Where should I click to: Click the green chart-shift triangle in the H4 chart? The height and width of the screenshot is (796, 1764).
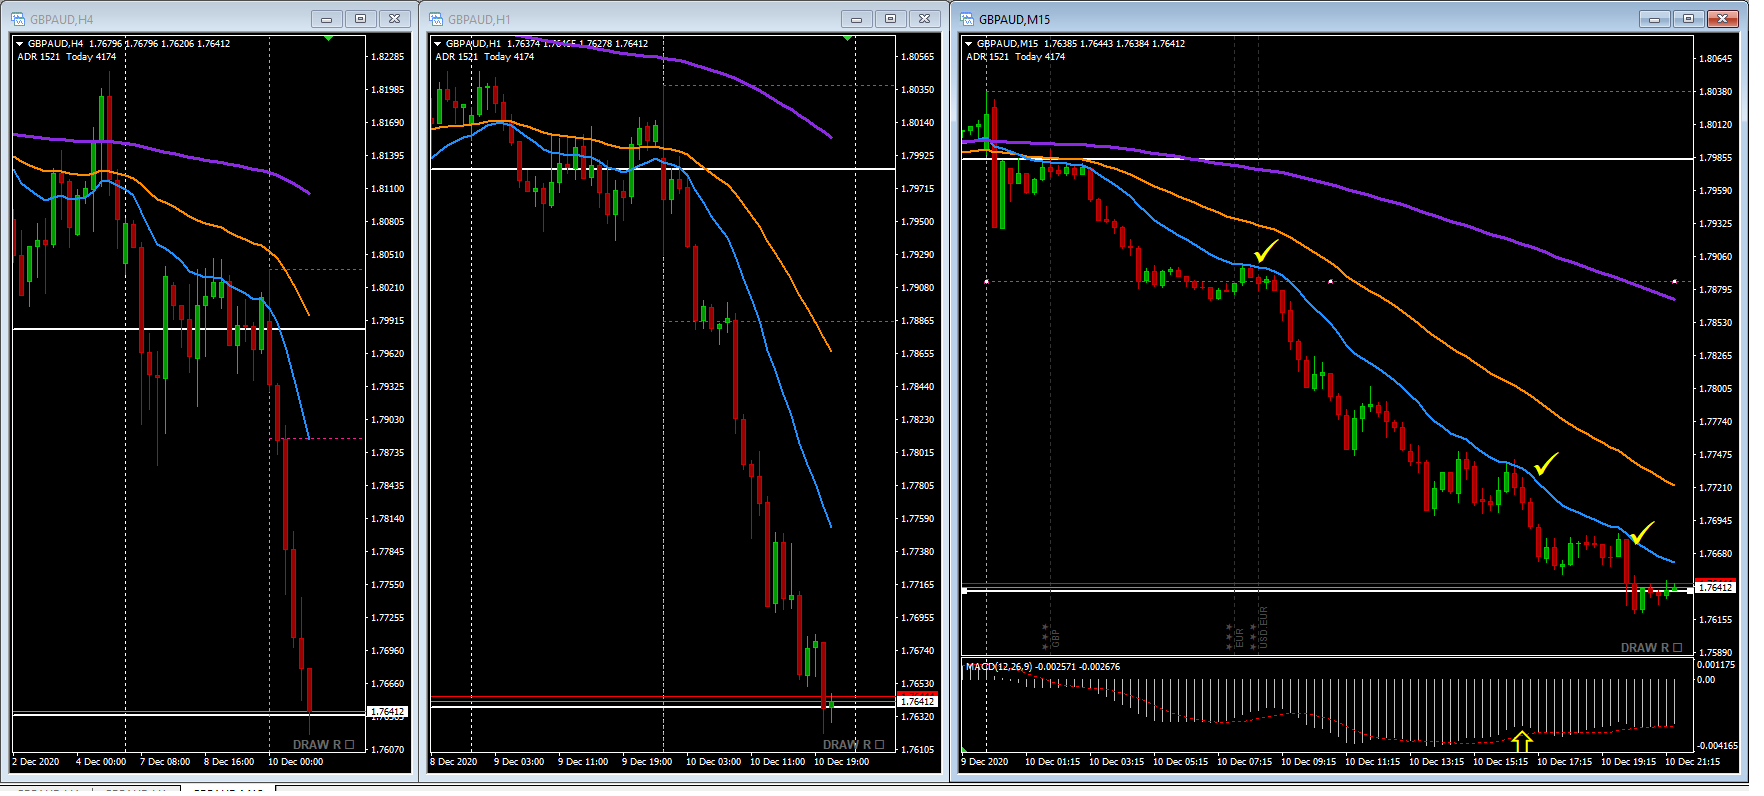click(x=328, y=38)
